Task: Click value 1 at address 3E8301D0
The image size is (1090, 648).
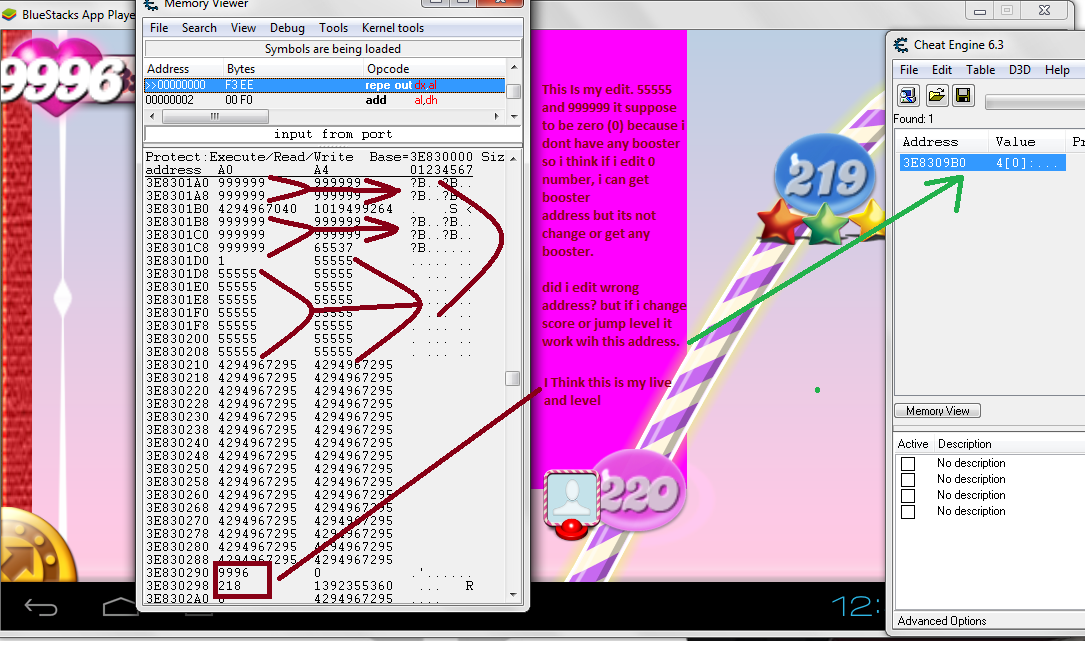Action: click(222, 261)
